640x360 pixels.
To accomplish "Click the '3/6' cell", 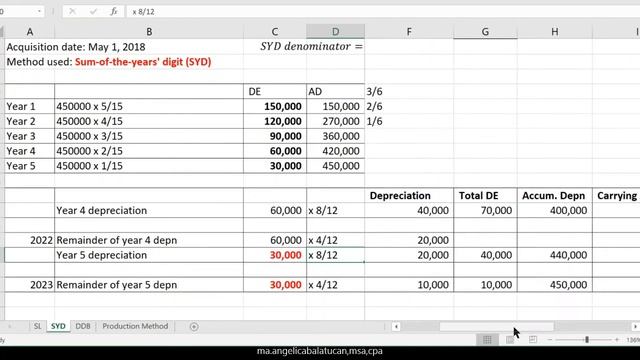I will click(x=409, y=91).
